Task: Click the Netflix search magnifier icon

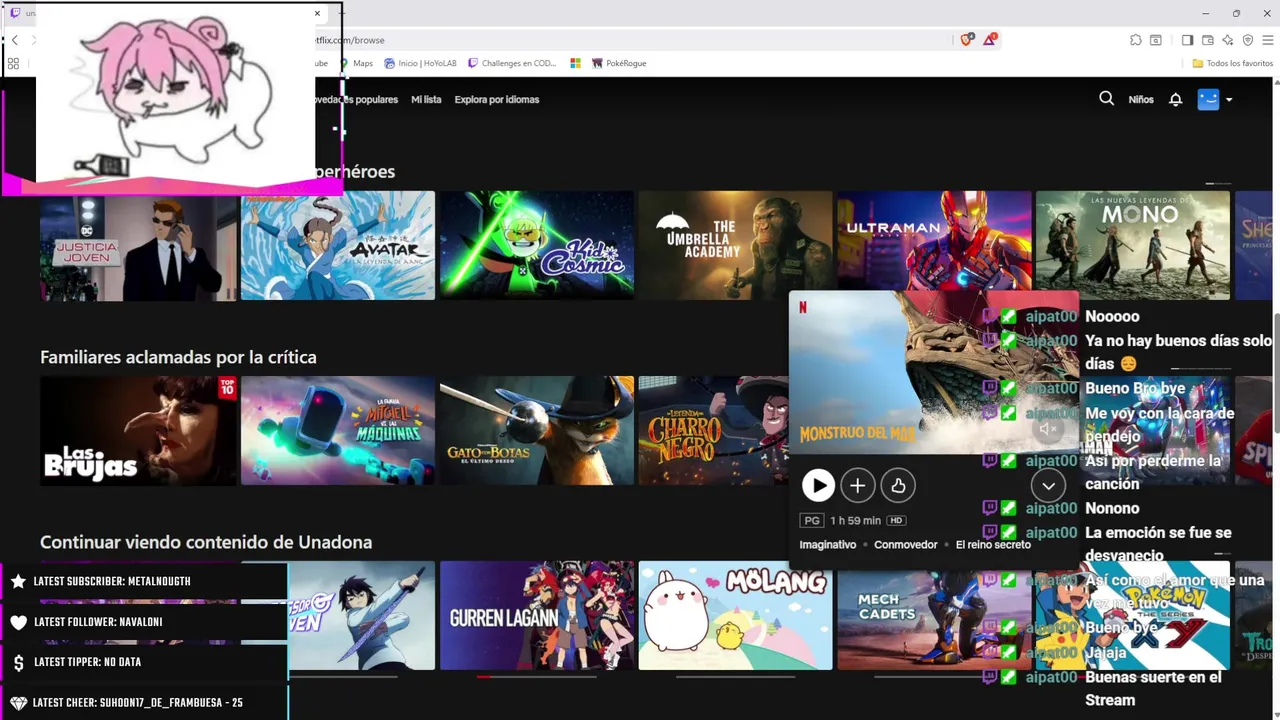Action: (1106, 99)
